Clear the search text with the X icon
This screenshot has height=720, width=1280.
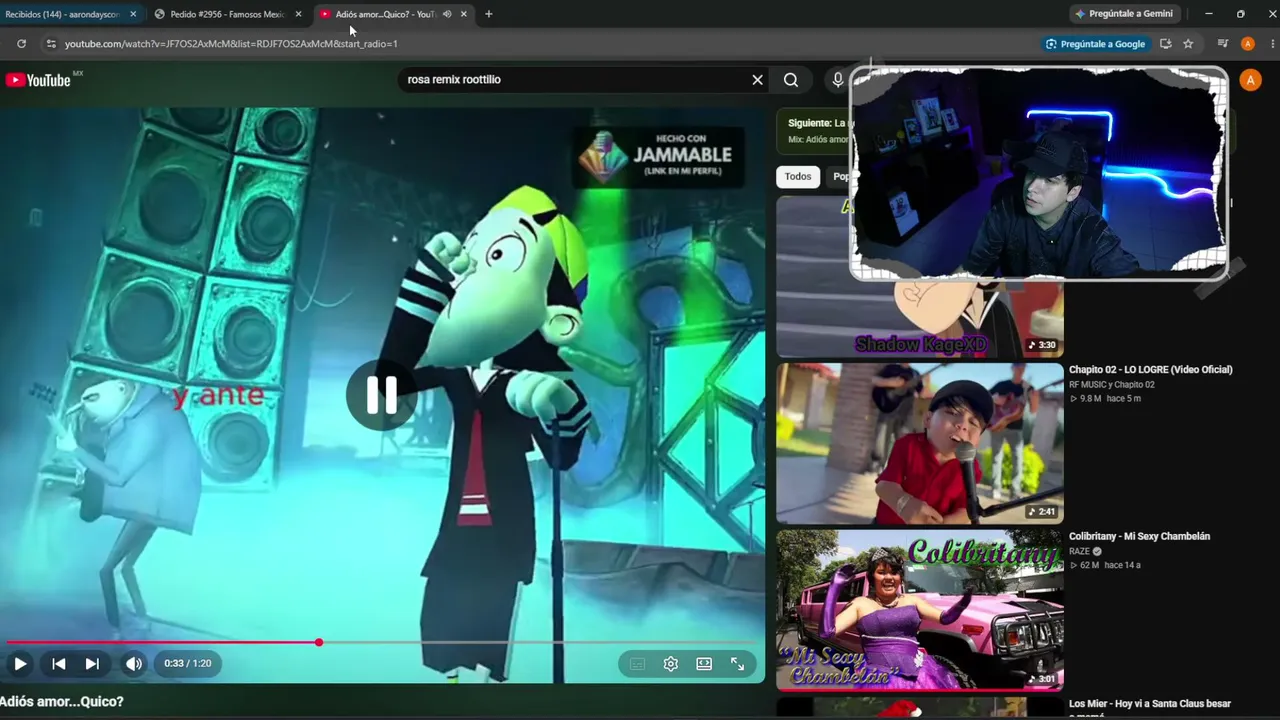coord(757,80)
